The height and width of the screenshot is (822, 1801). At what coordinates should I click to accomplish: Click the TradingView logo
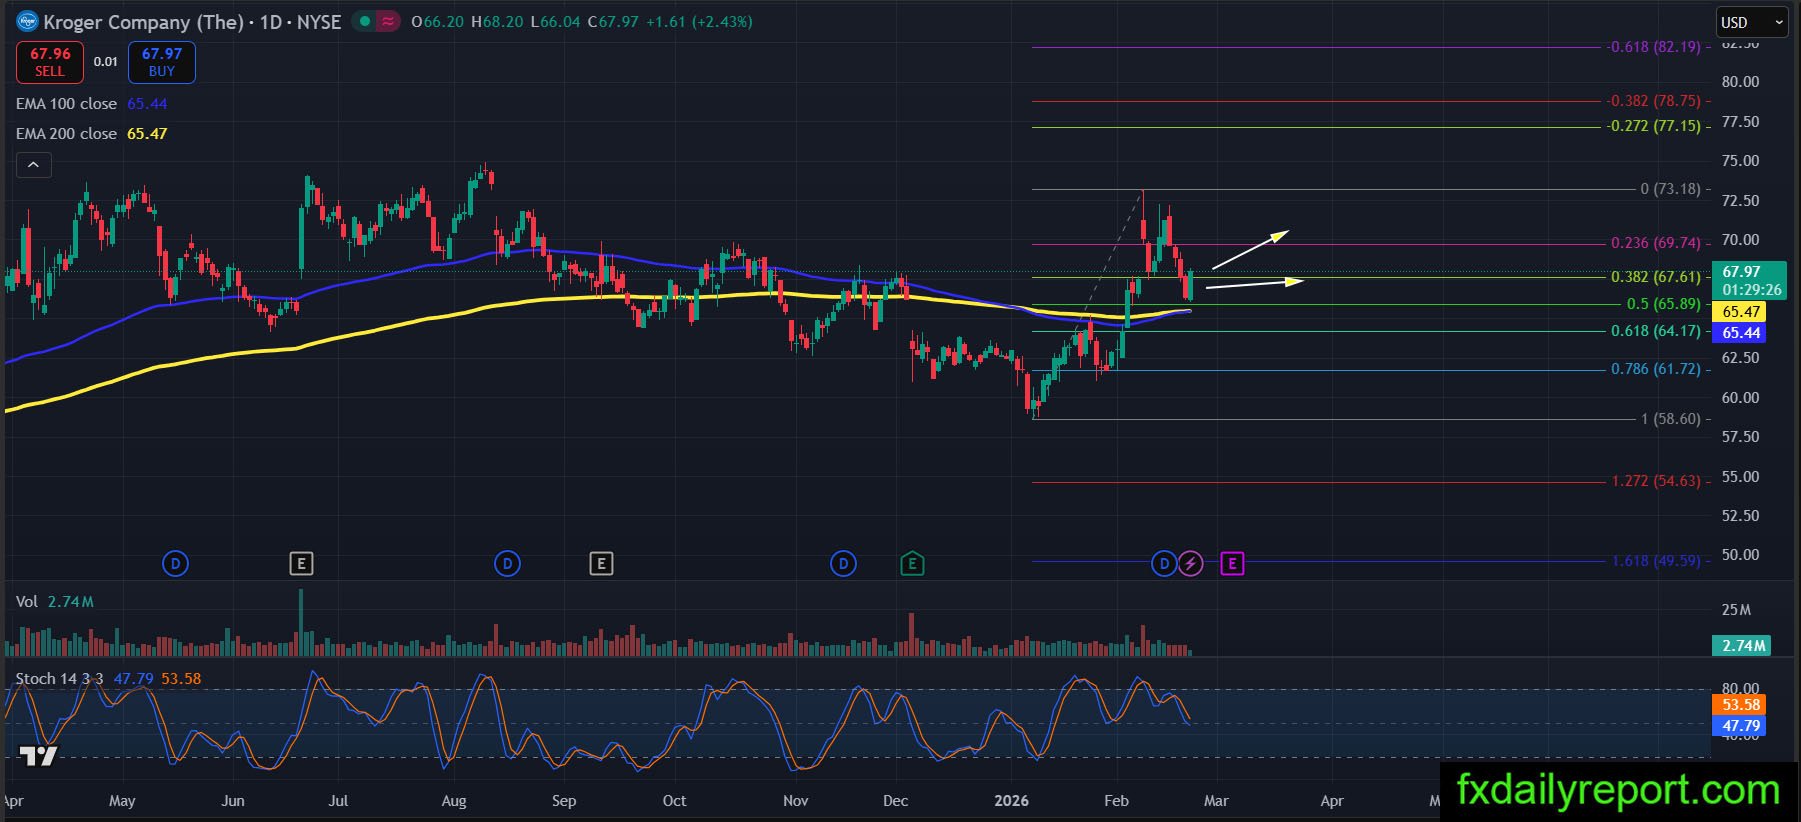click(x=39, y=756)
